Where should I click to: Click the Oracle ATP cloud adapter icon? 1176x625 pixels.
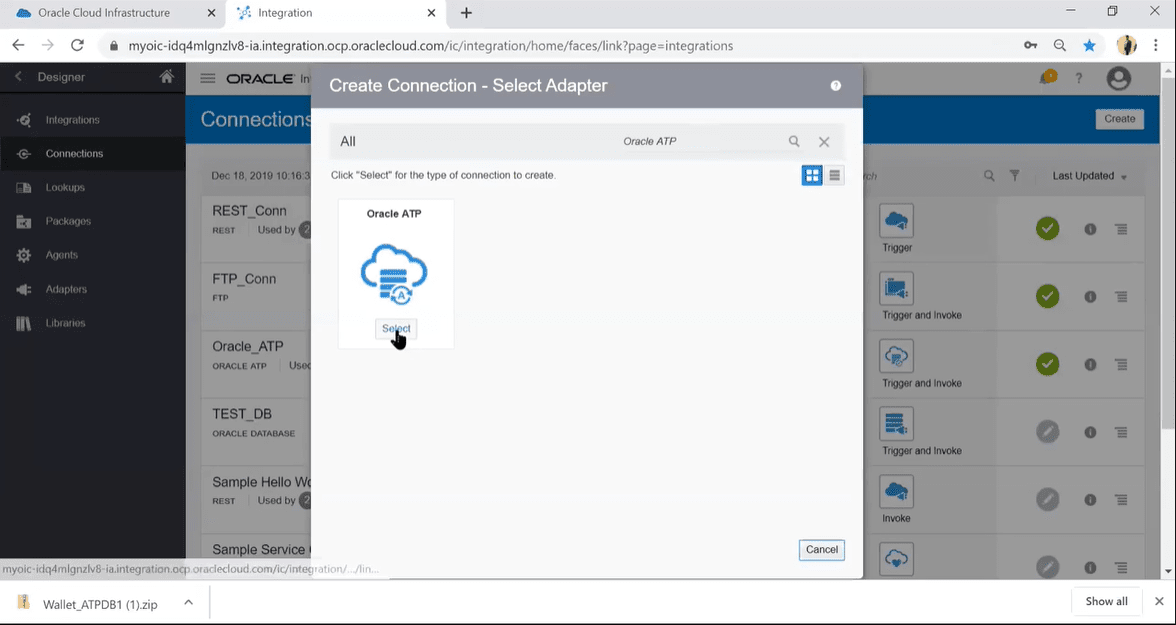(x=394, y=274)
